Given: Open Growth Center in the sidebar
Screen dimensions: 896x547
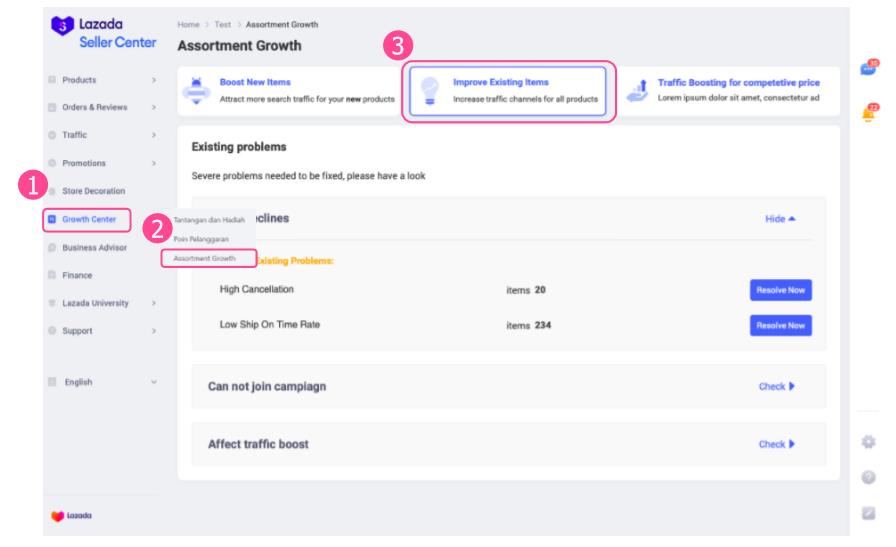Looking at the screenshot, I should click(88, 219).
